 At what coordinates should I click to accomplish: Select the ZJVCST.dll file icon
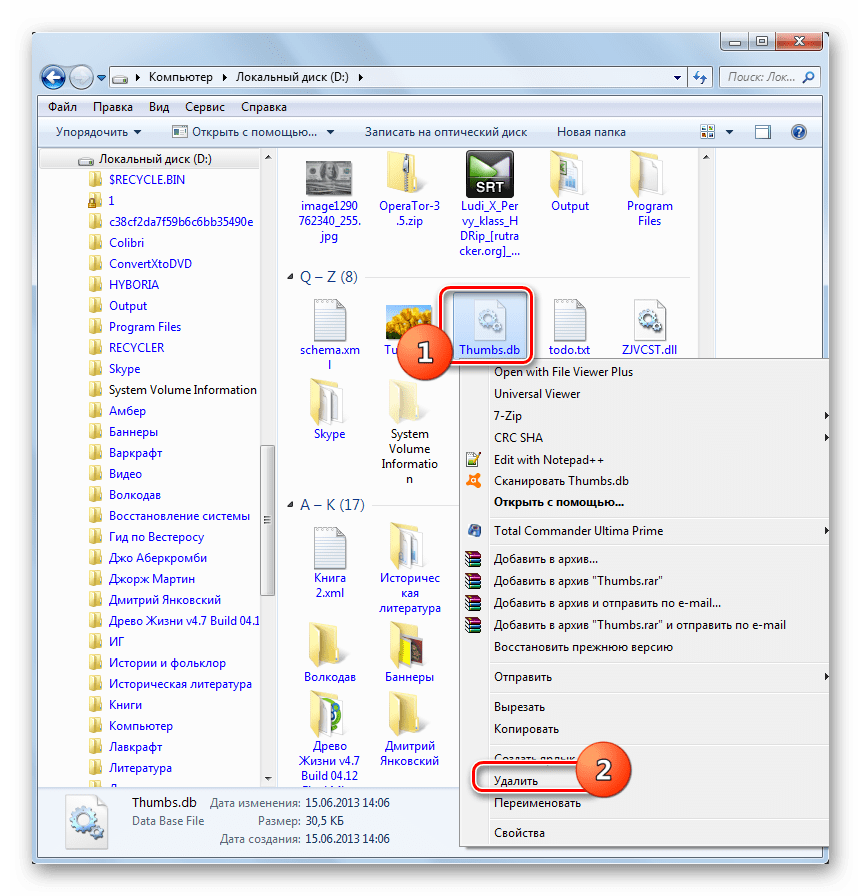click(650, 320)
